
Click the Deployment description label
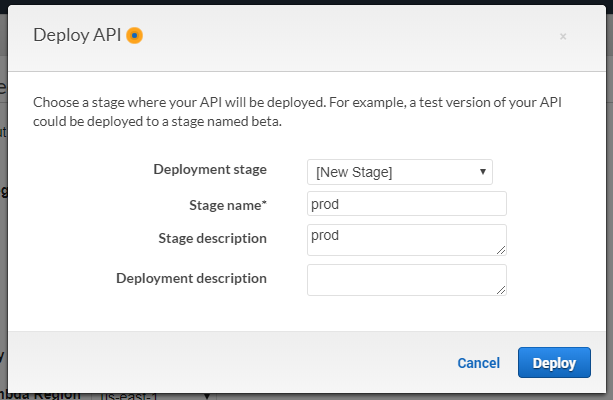pos(191,278)
